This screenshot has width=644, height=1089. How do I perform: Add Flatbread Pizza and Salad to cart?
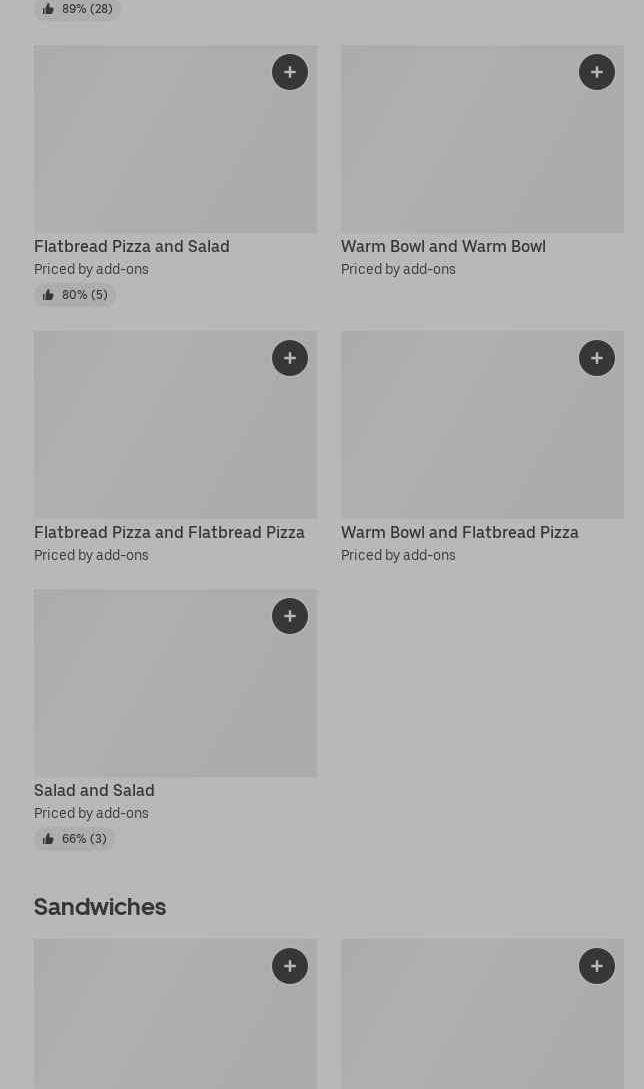290,72
